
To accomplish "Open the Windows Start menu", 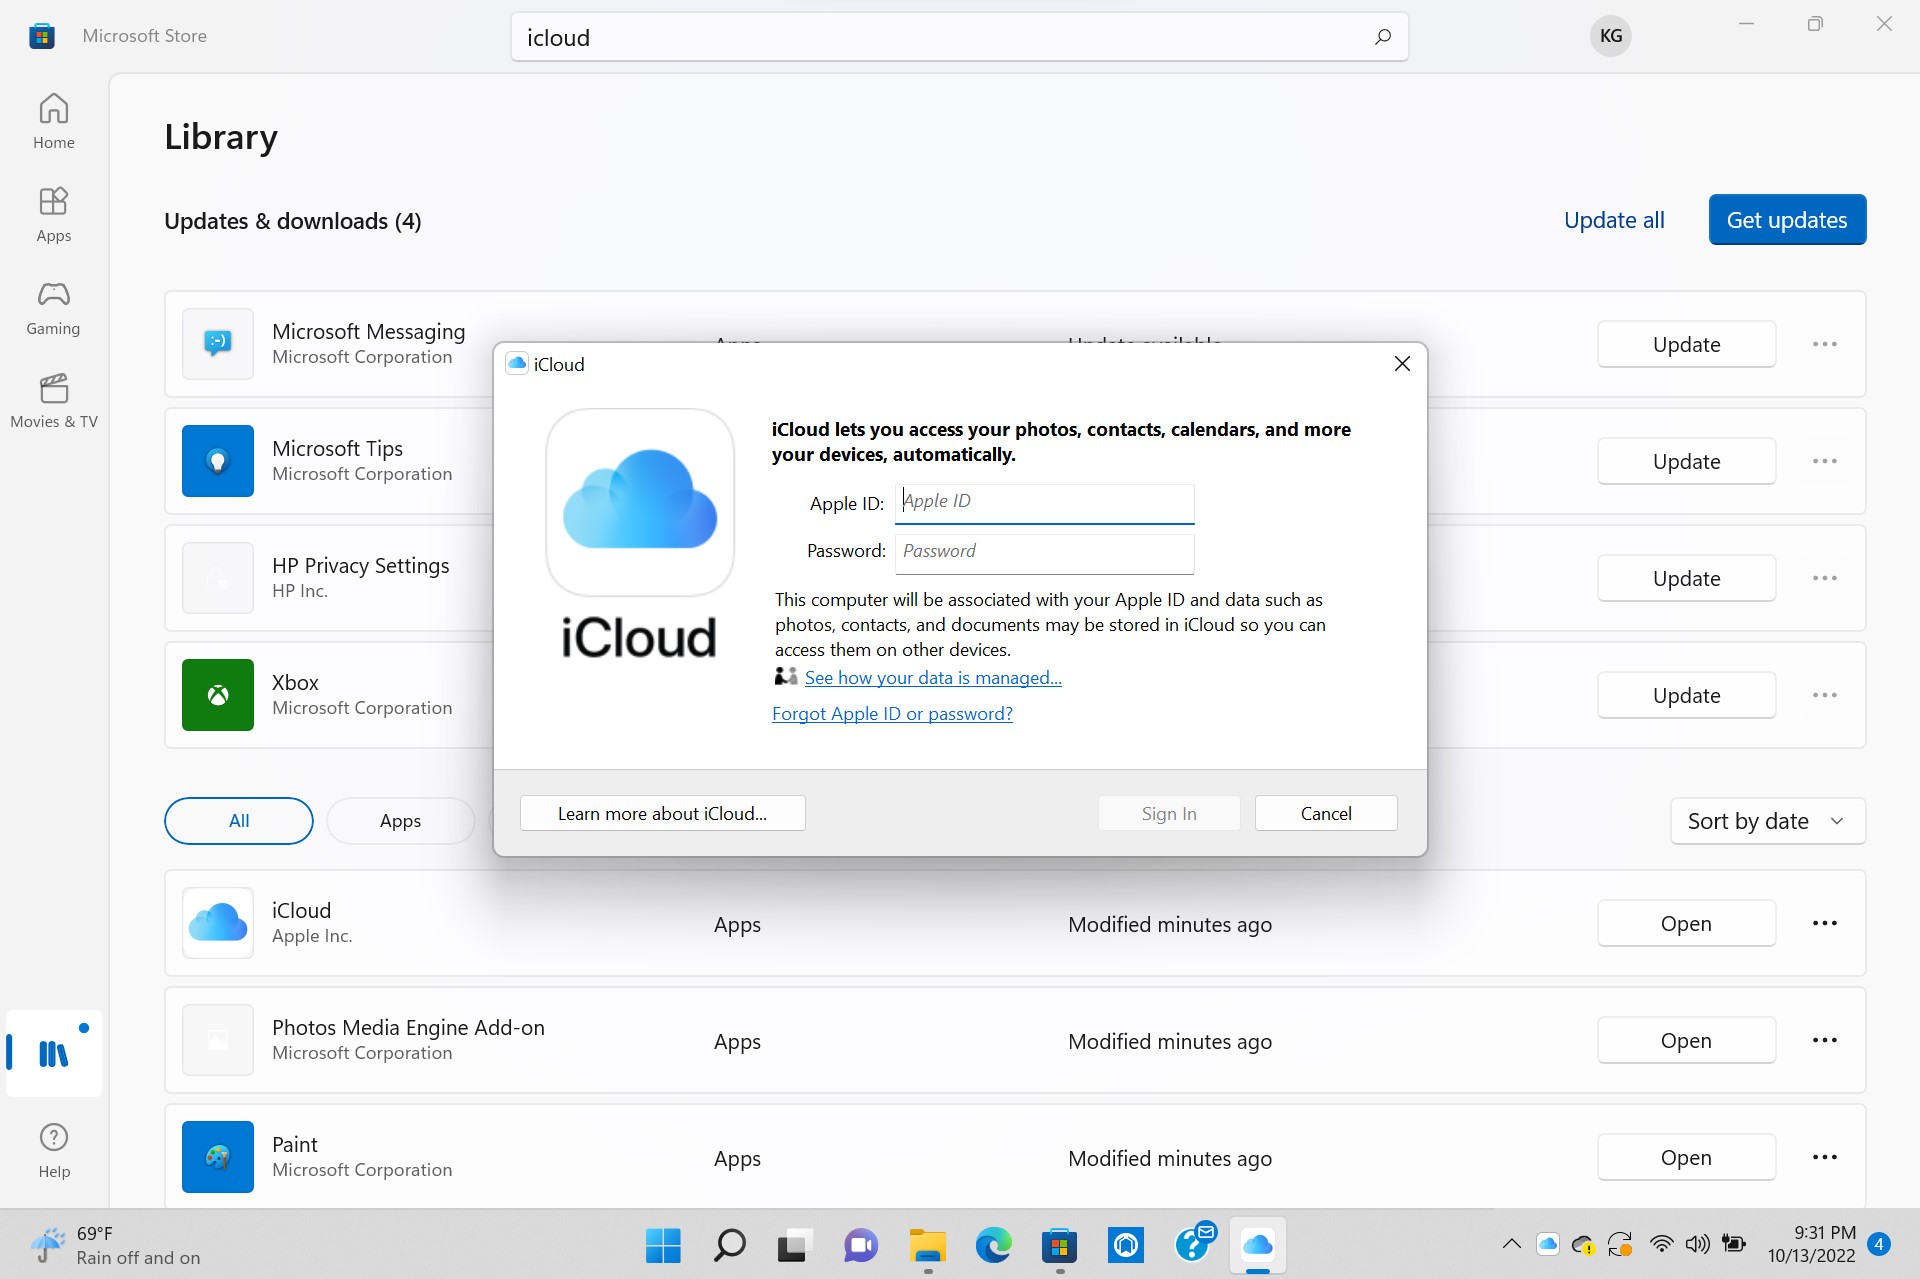I will pos(663,1245).
